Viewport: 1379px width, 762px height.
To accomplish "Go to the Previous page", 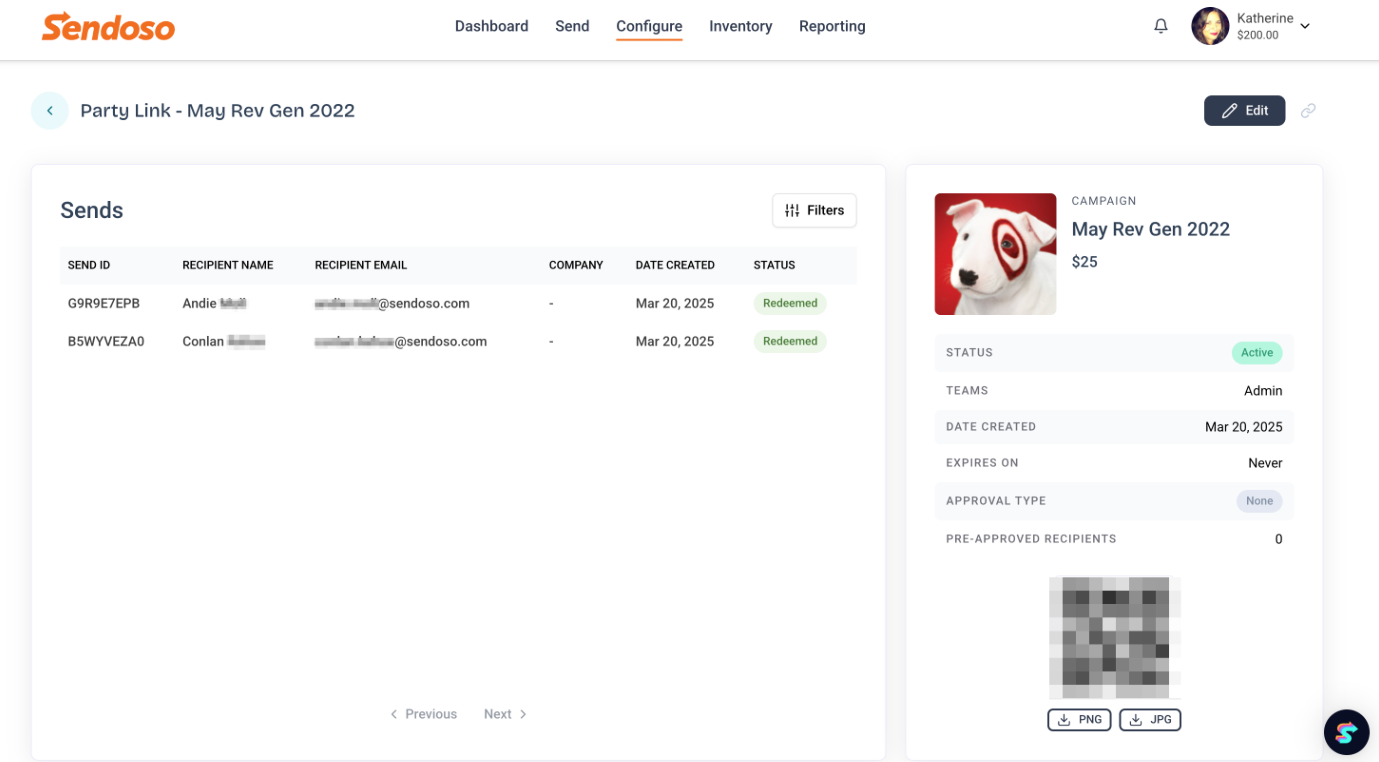I will coord(423,714).
